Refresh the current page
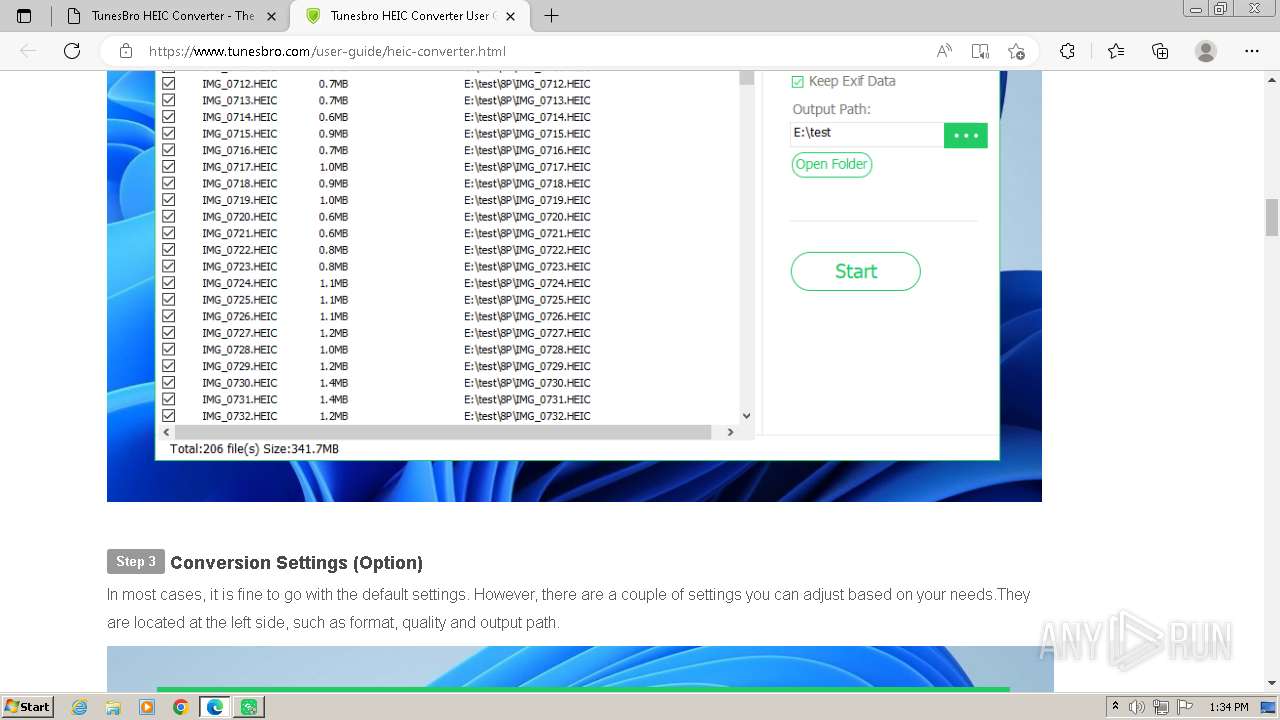This screenshot has width=1280, height=720. [x=72, y=51]
